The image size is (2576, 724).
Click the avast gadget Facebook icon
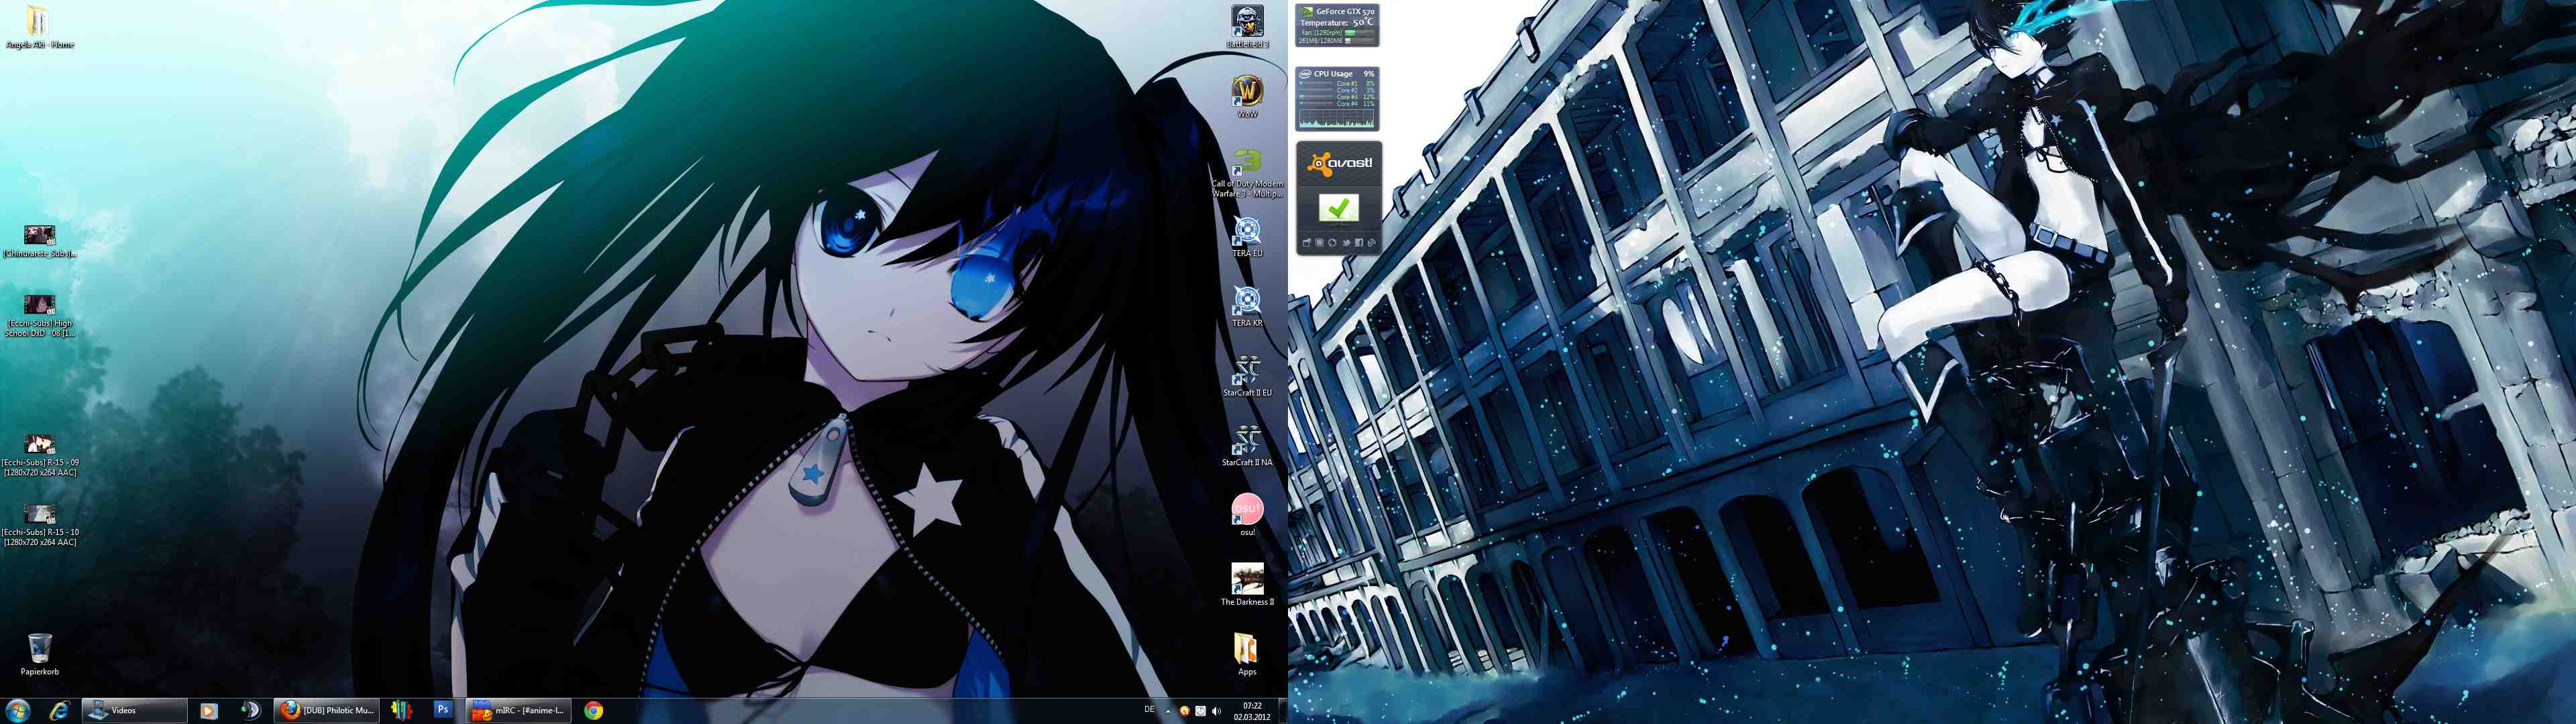click(x=1359, y=243)
